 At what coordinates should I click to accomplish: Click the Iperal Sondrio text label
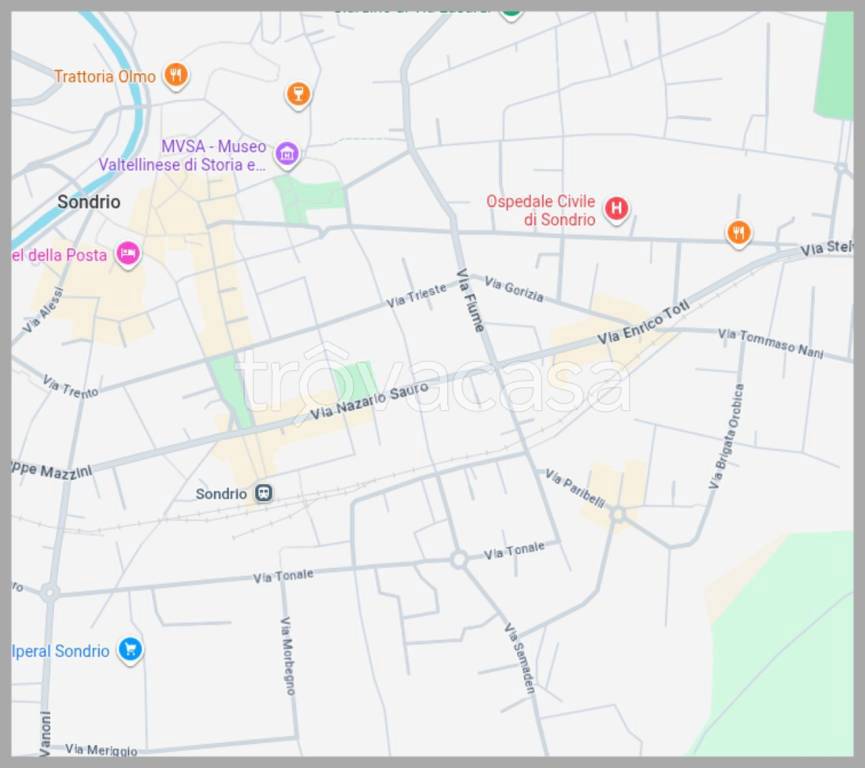point(61,651)
